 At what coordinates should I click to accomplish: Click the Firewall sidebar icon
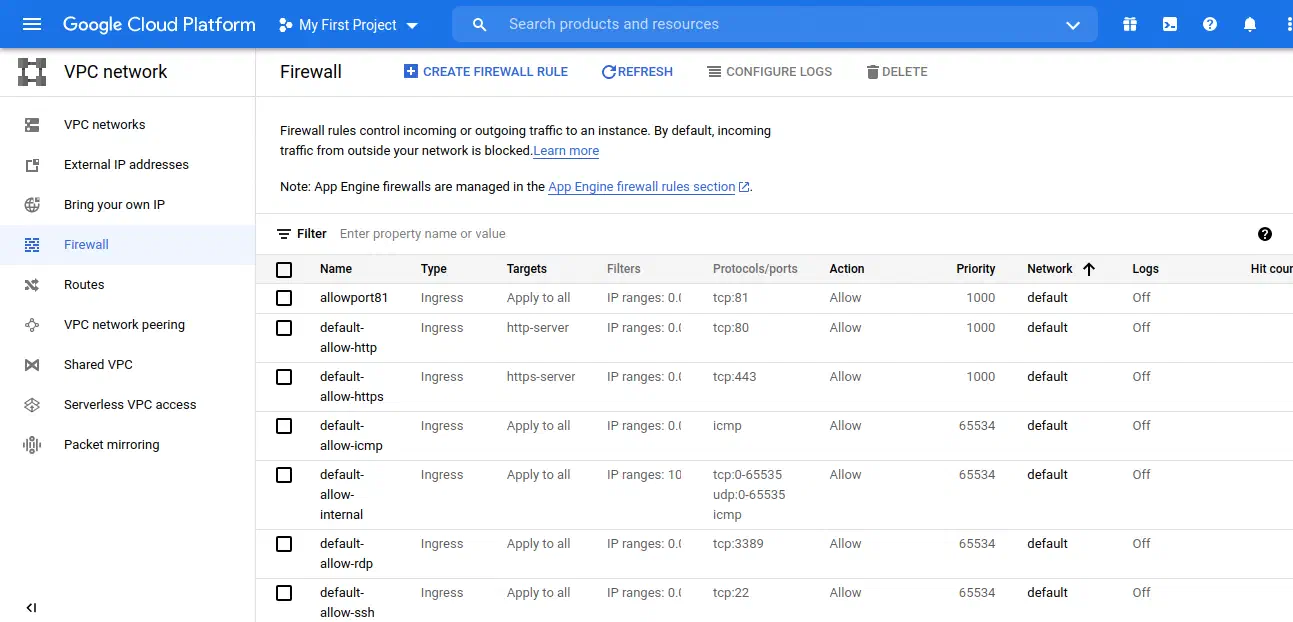point(32,245)
